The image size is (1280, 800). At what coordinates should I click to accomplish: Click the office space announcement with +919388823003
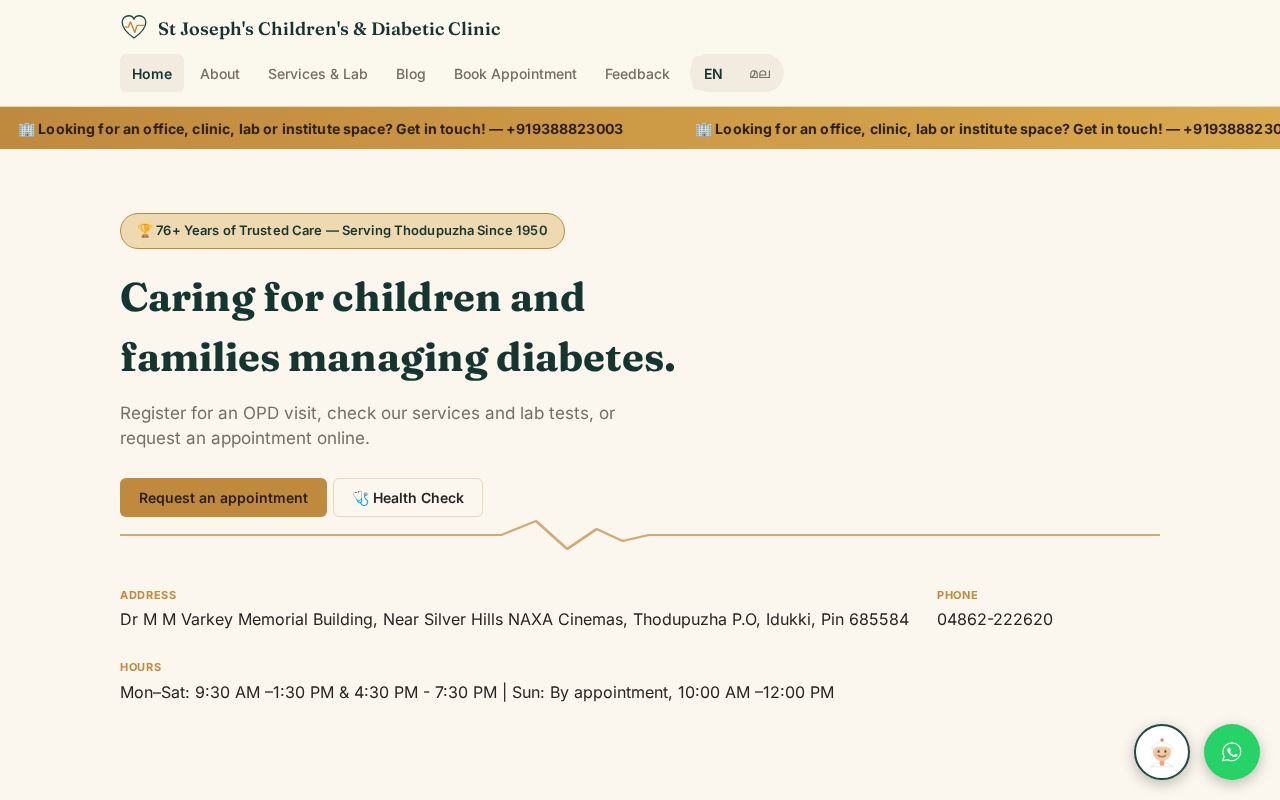[x=321, y=129]
